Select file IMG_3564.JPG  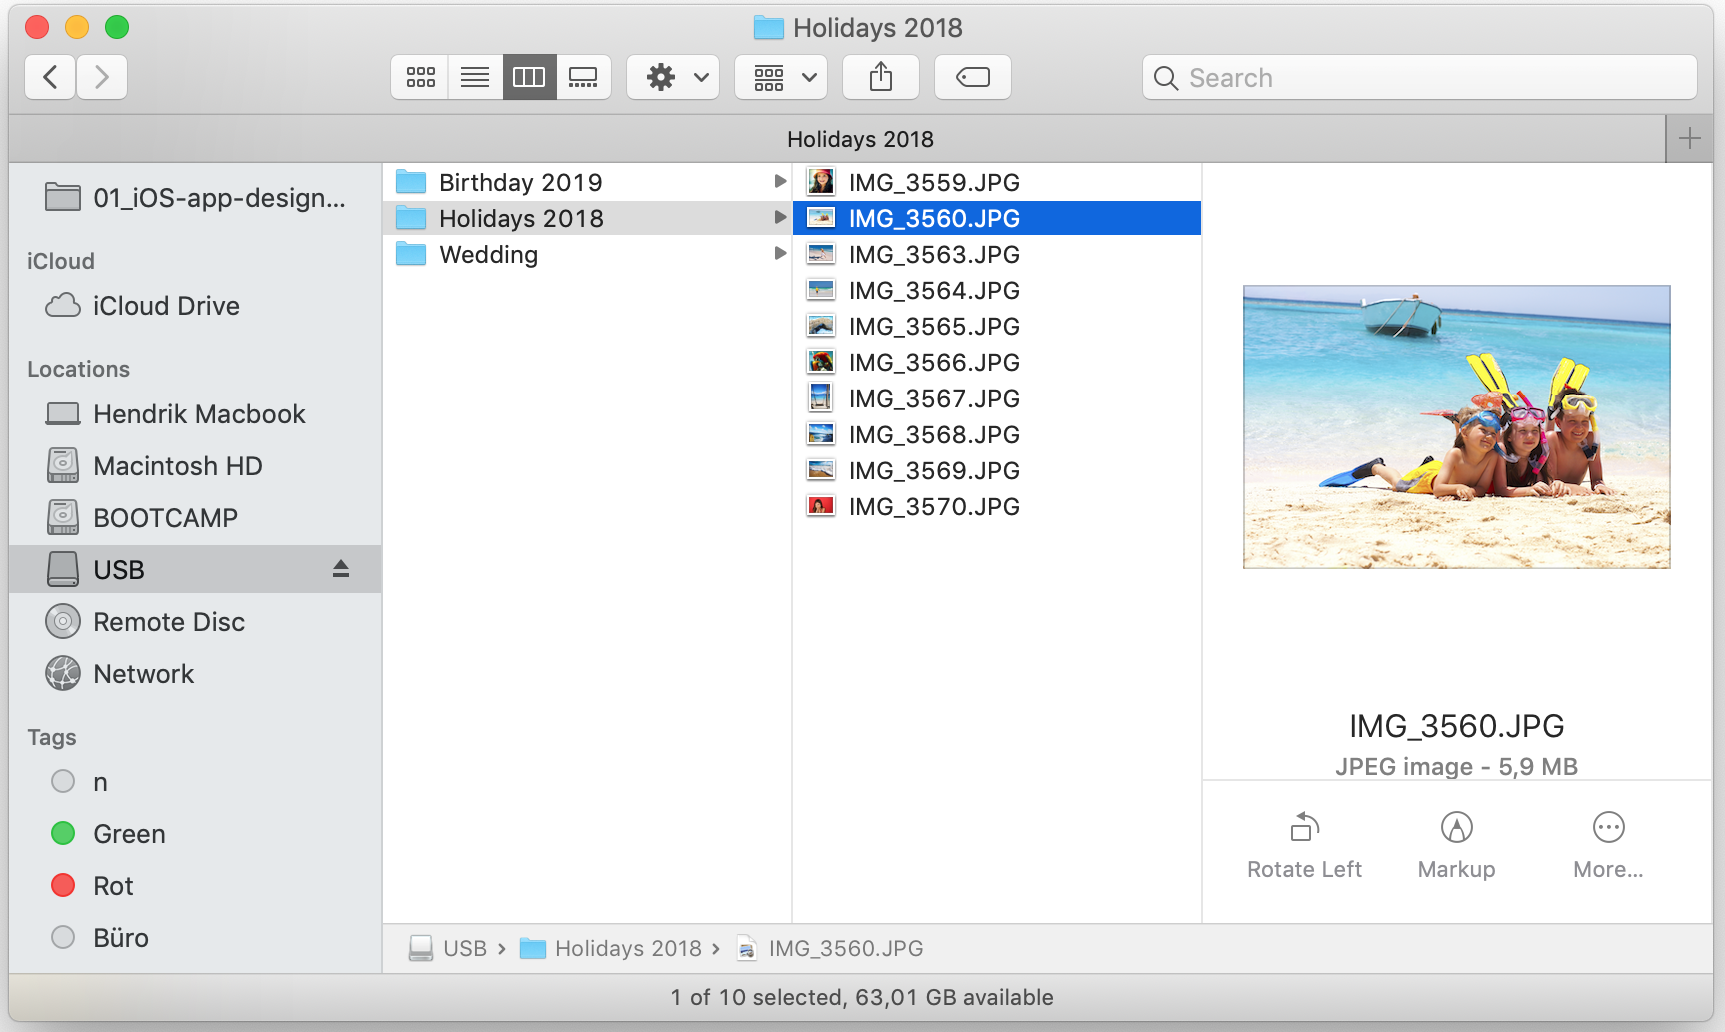pos(997,290)
